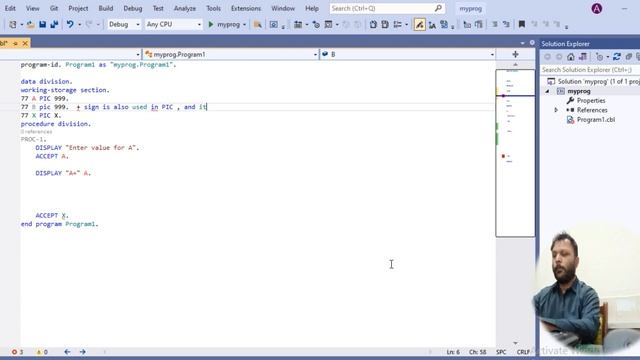This screenshot has width=640, height=360.
Task: Open the Build menu
Action: 106,8
